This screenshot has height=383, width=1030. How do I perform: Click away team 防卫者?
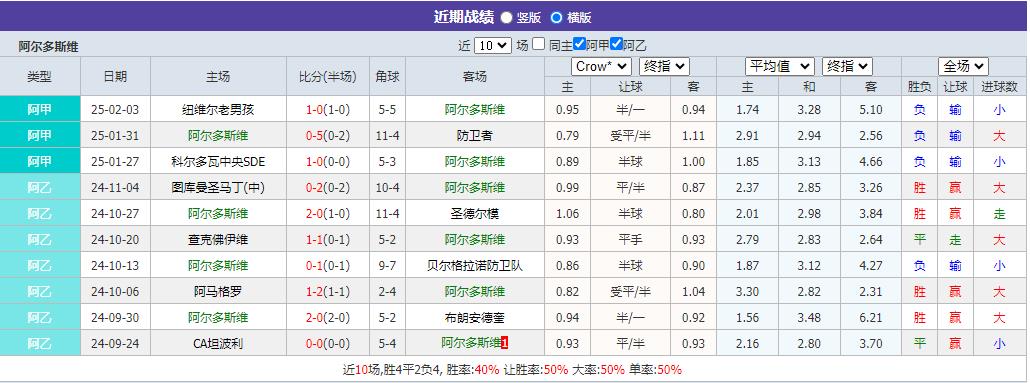click(474, 136)
